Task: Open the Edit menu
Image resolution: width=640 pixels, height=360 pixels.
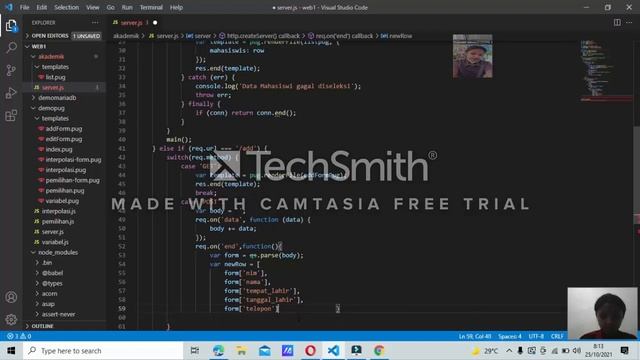Action: click(42, 7)
